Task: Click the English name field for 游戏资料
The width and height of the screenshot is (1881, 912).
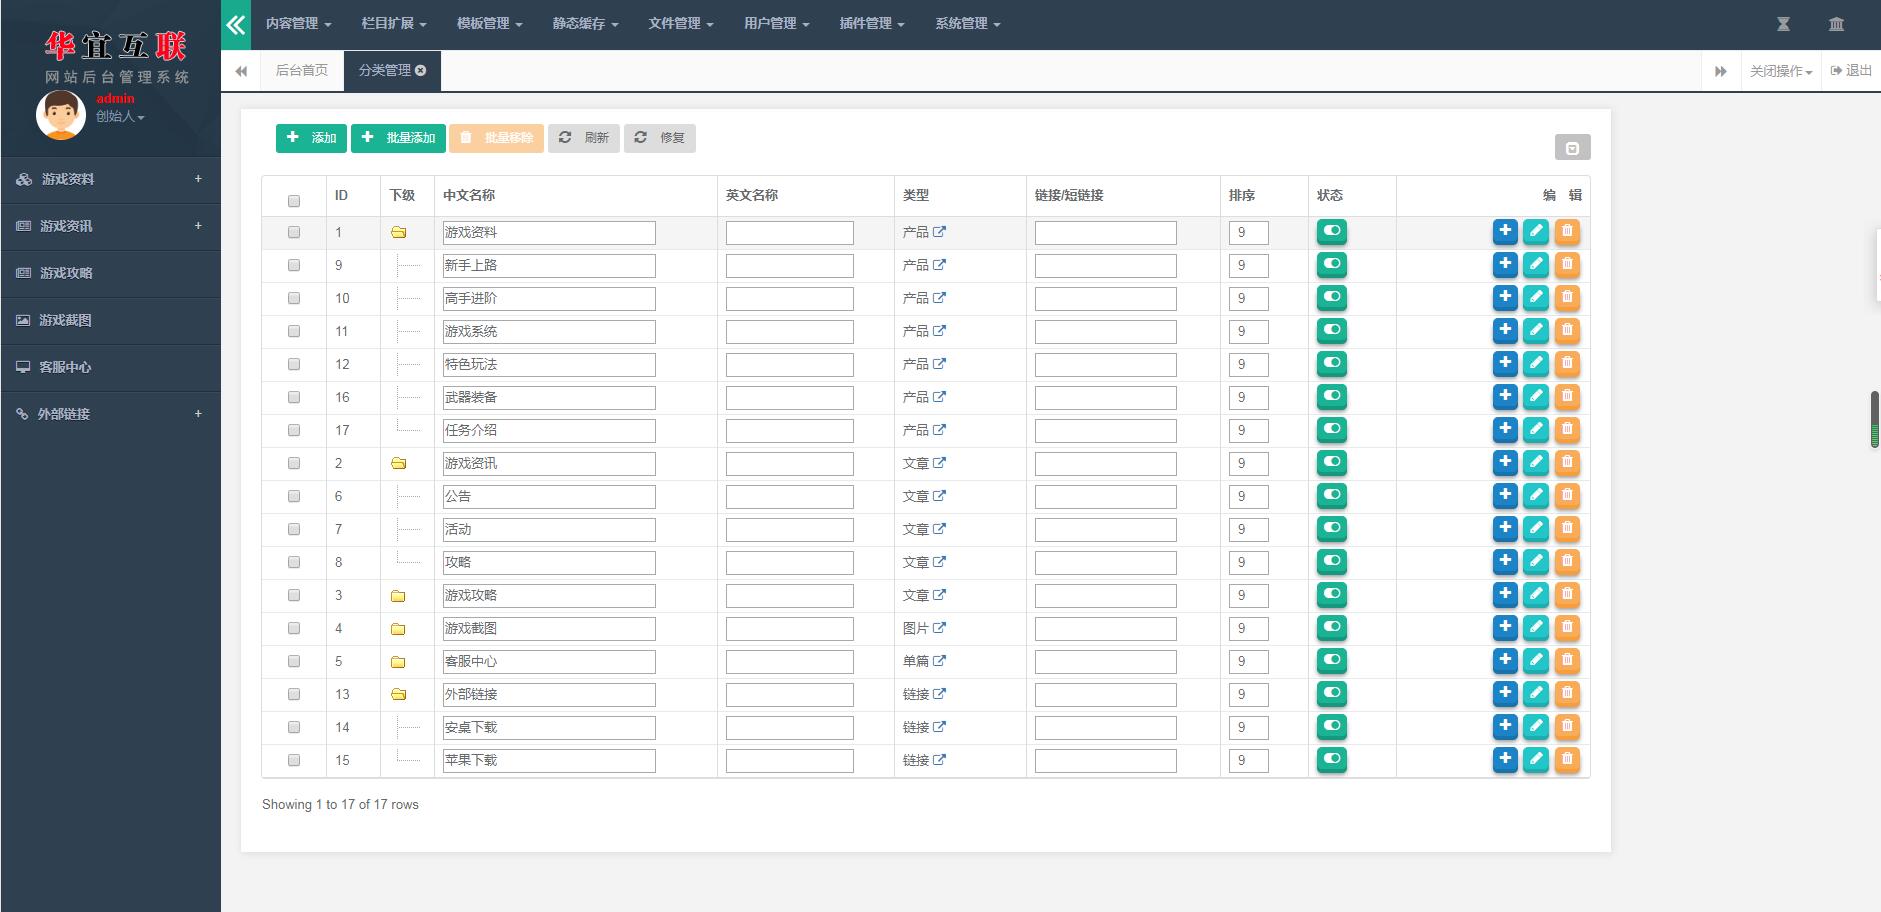Action: click(x=790, y=233)
